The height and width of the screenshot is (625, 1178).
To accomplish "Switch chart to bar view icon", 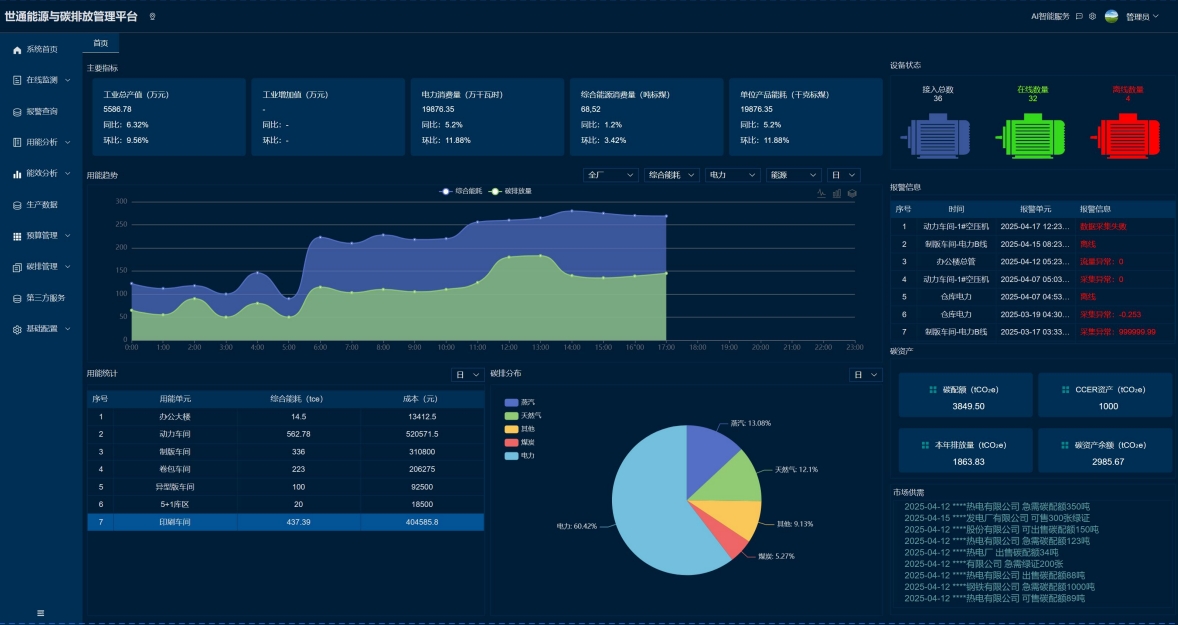I will [837, 193].
